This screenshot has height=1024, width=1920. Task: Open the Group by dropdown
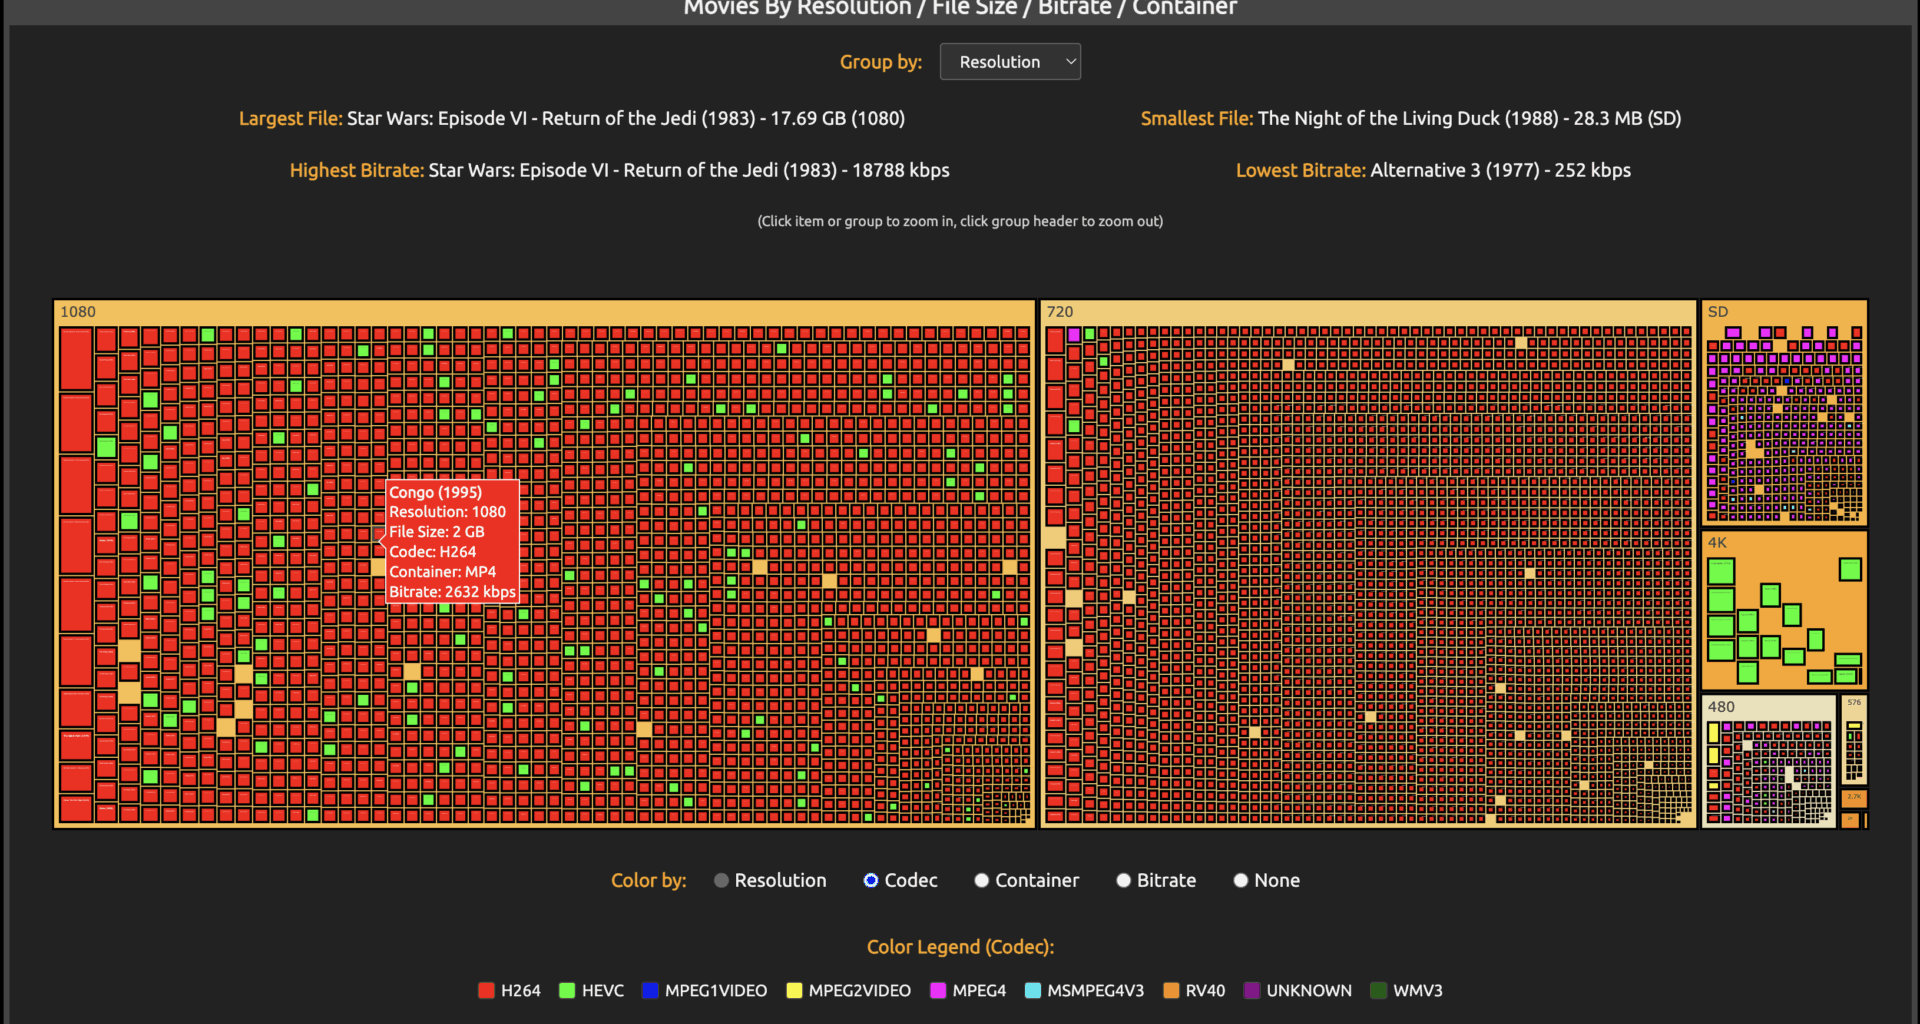(1009, 61)
